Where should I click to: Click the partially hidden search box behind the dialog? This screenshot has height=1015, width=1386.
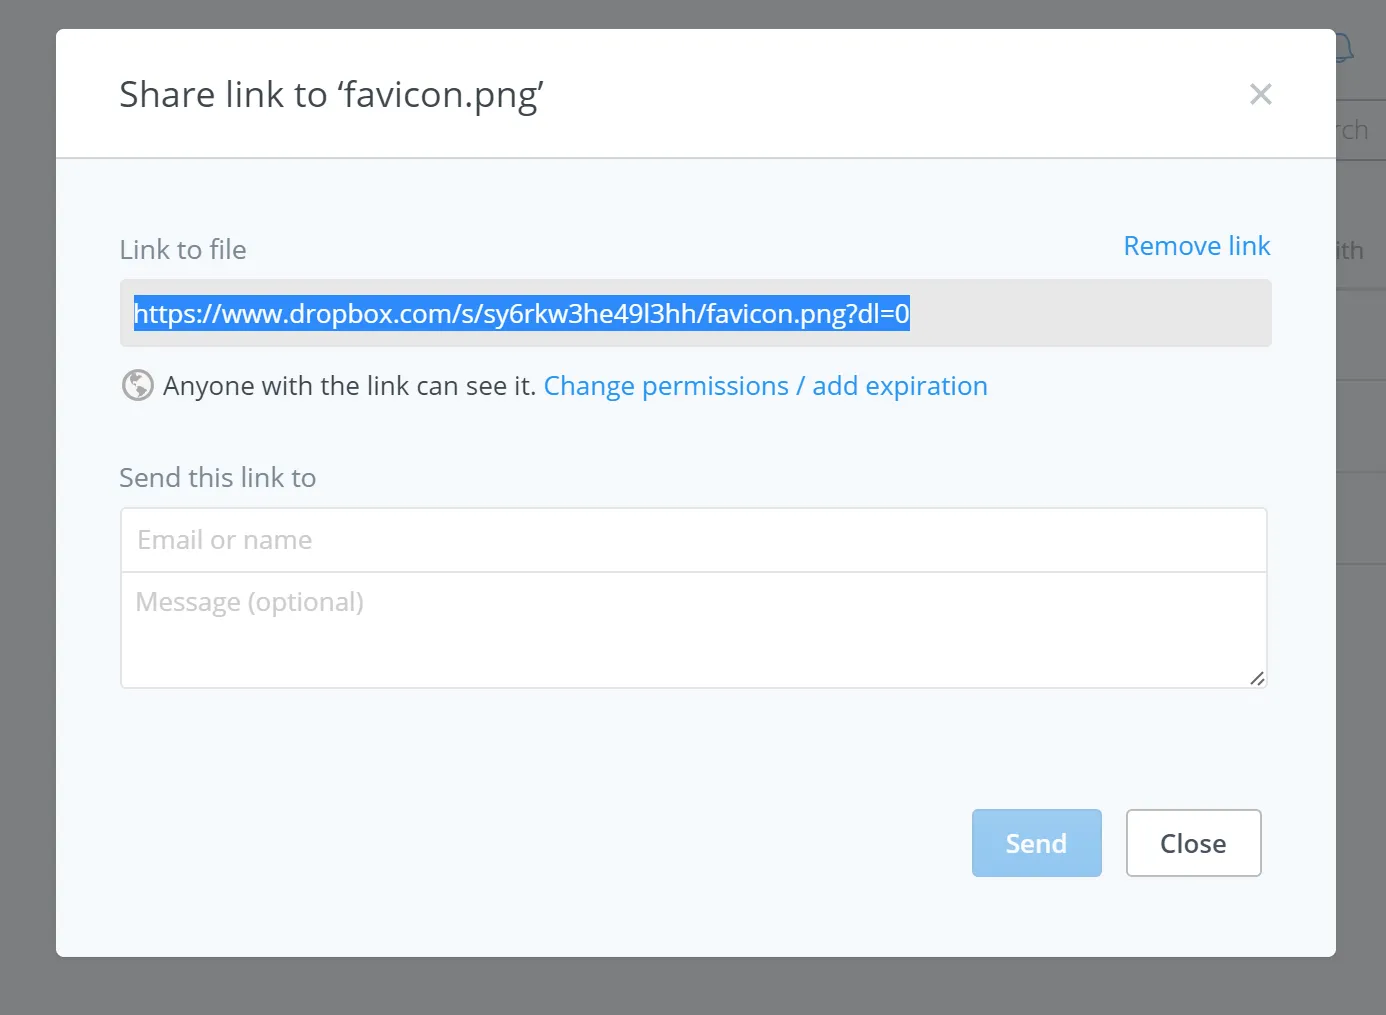point(1360,130)
